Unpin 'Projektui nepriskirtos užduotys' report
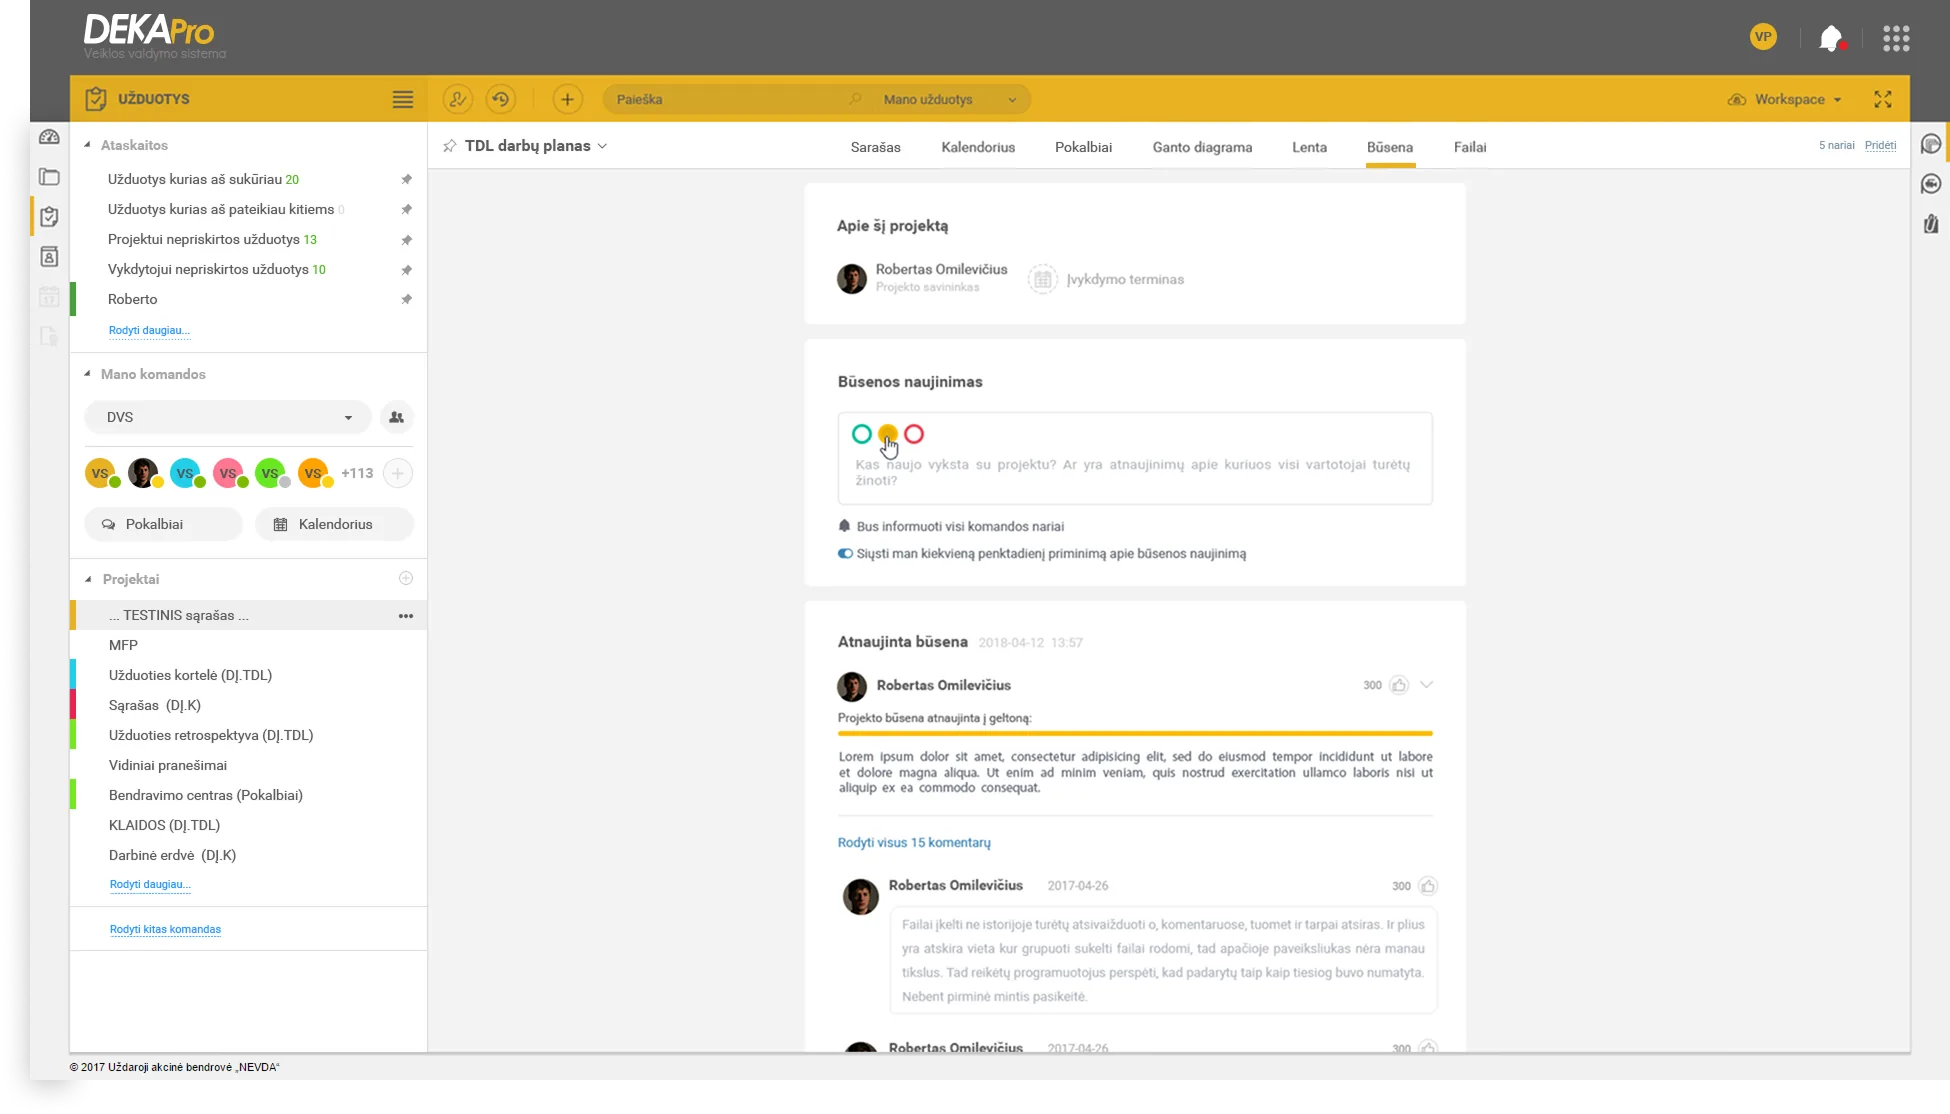1950x1114 pixels. [406, 240]
